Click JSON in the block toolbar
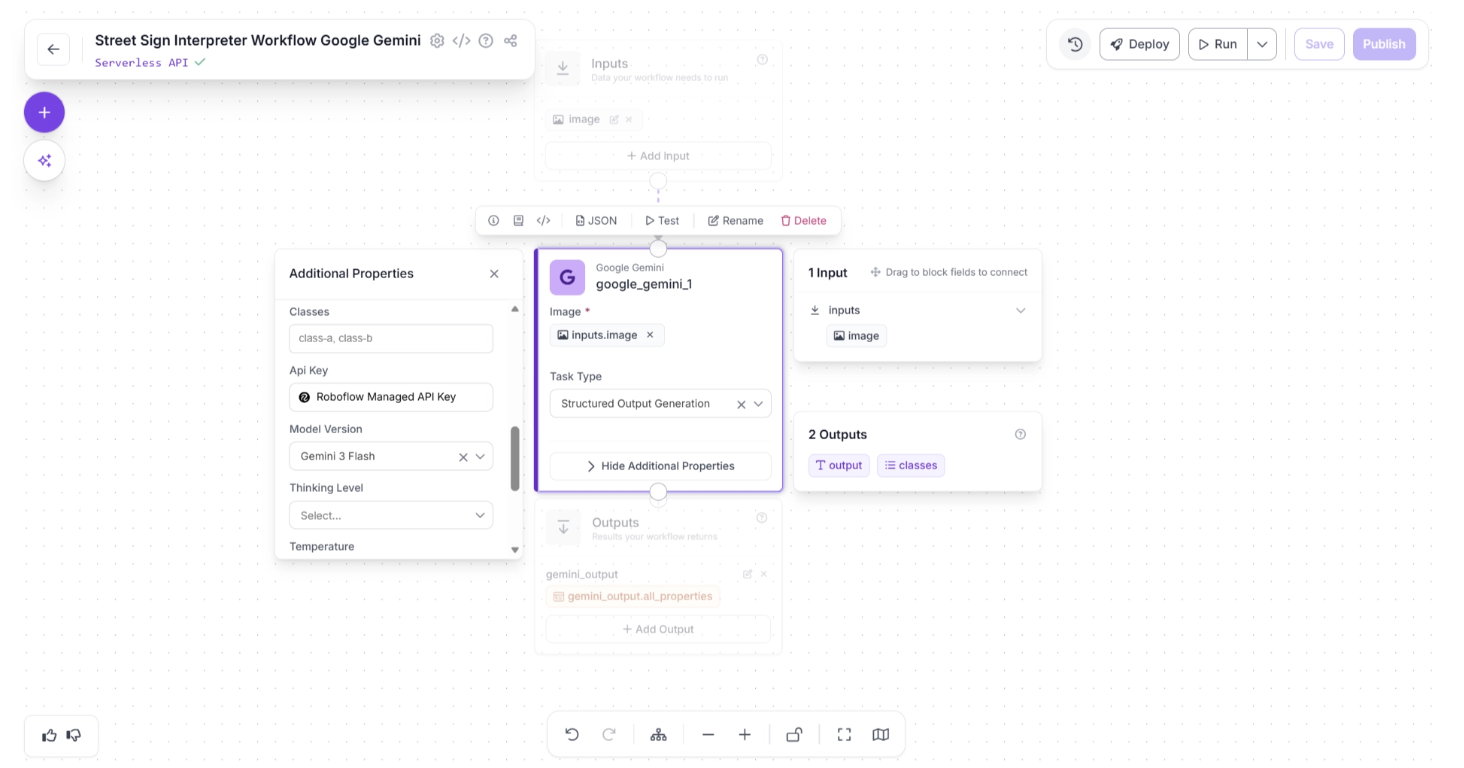 coord(596,221)
